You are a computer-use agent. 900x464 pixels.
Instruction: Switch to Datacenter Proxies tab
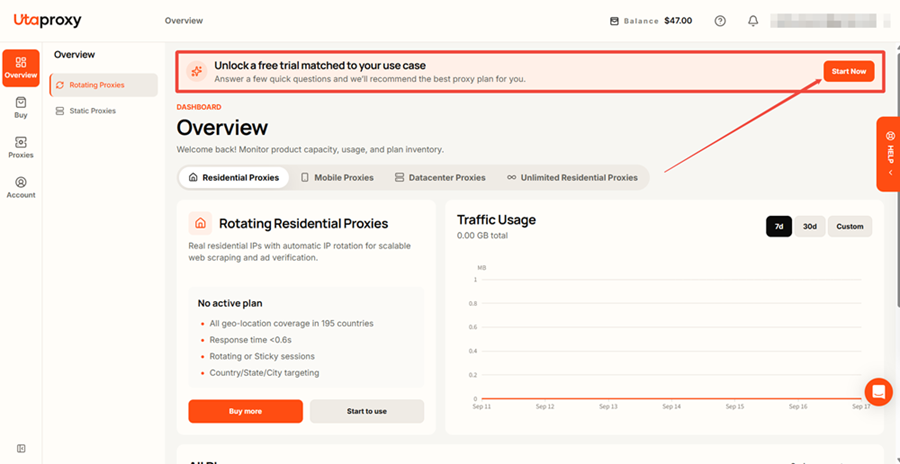pyautogui.click(x=440, y=177)
